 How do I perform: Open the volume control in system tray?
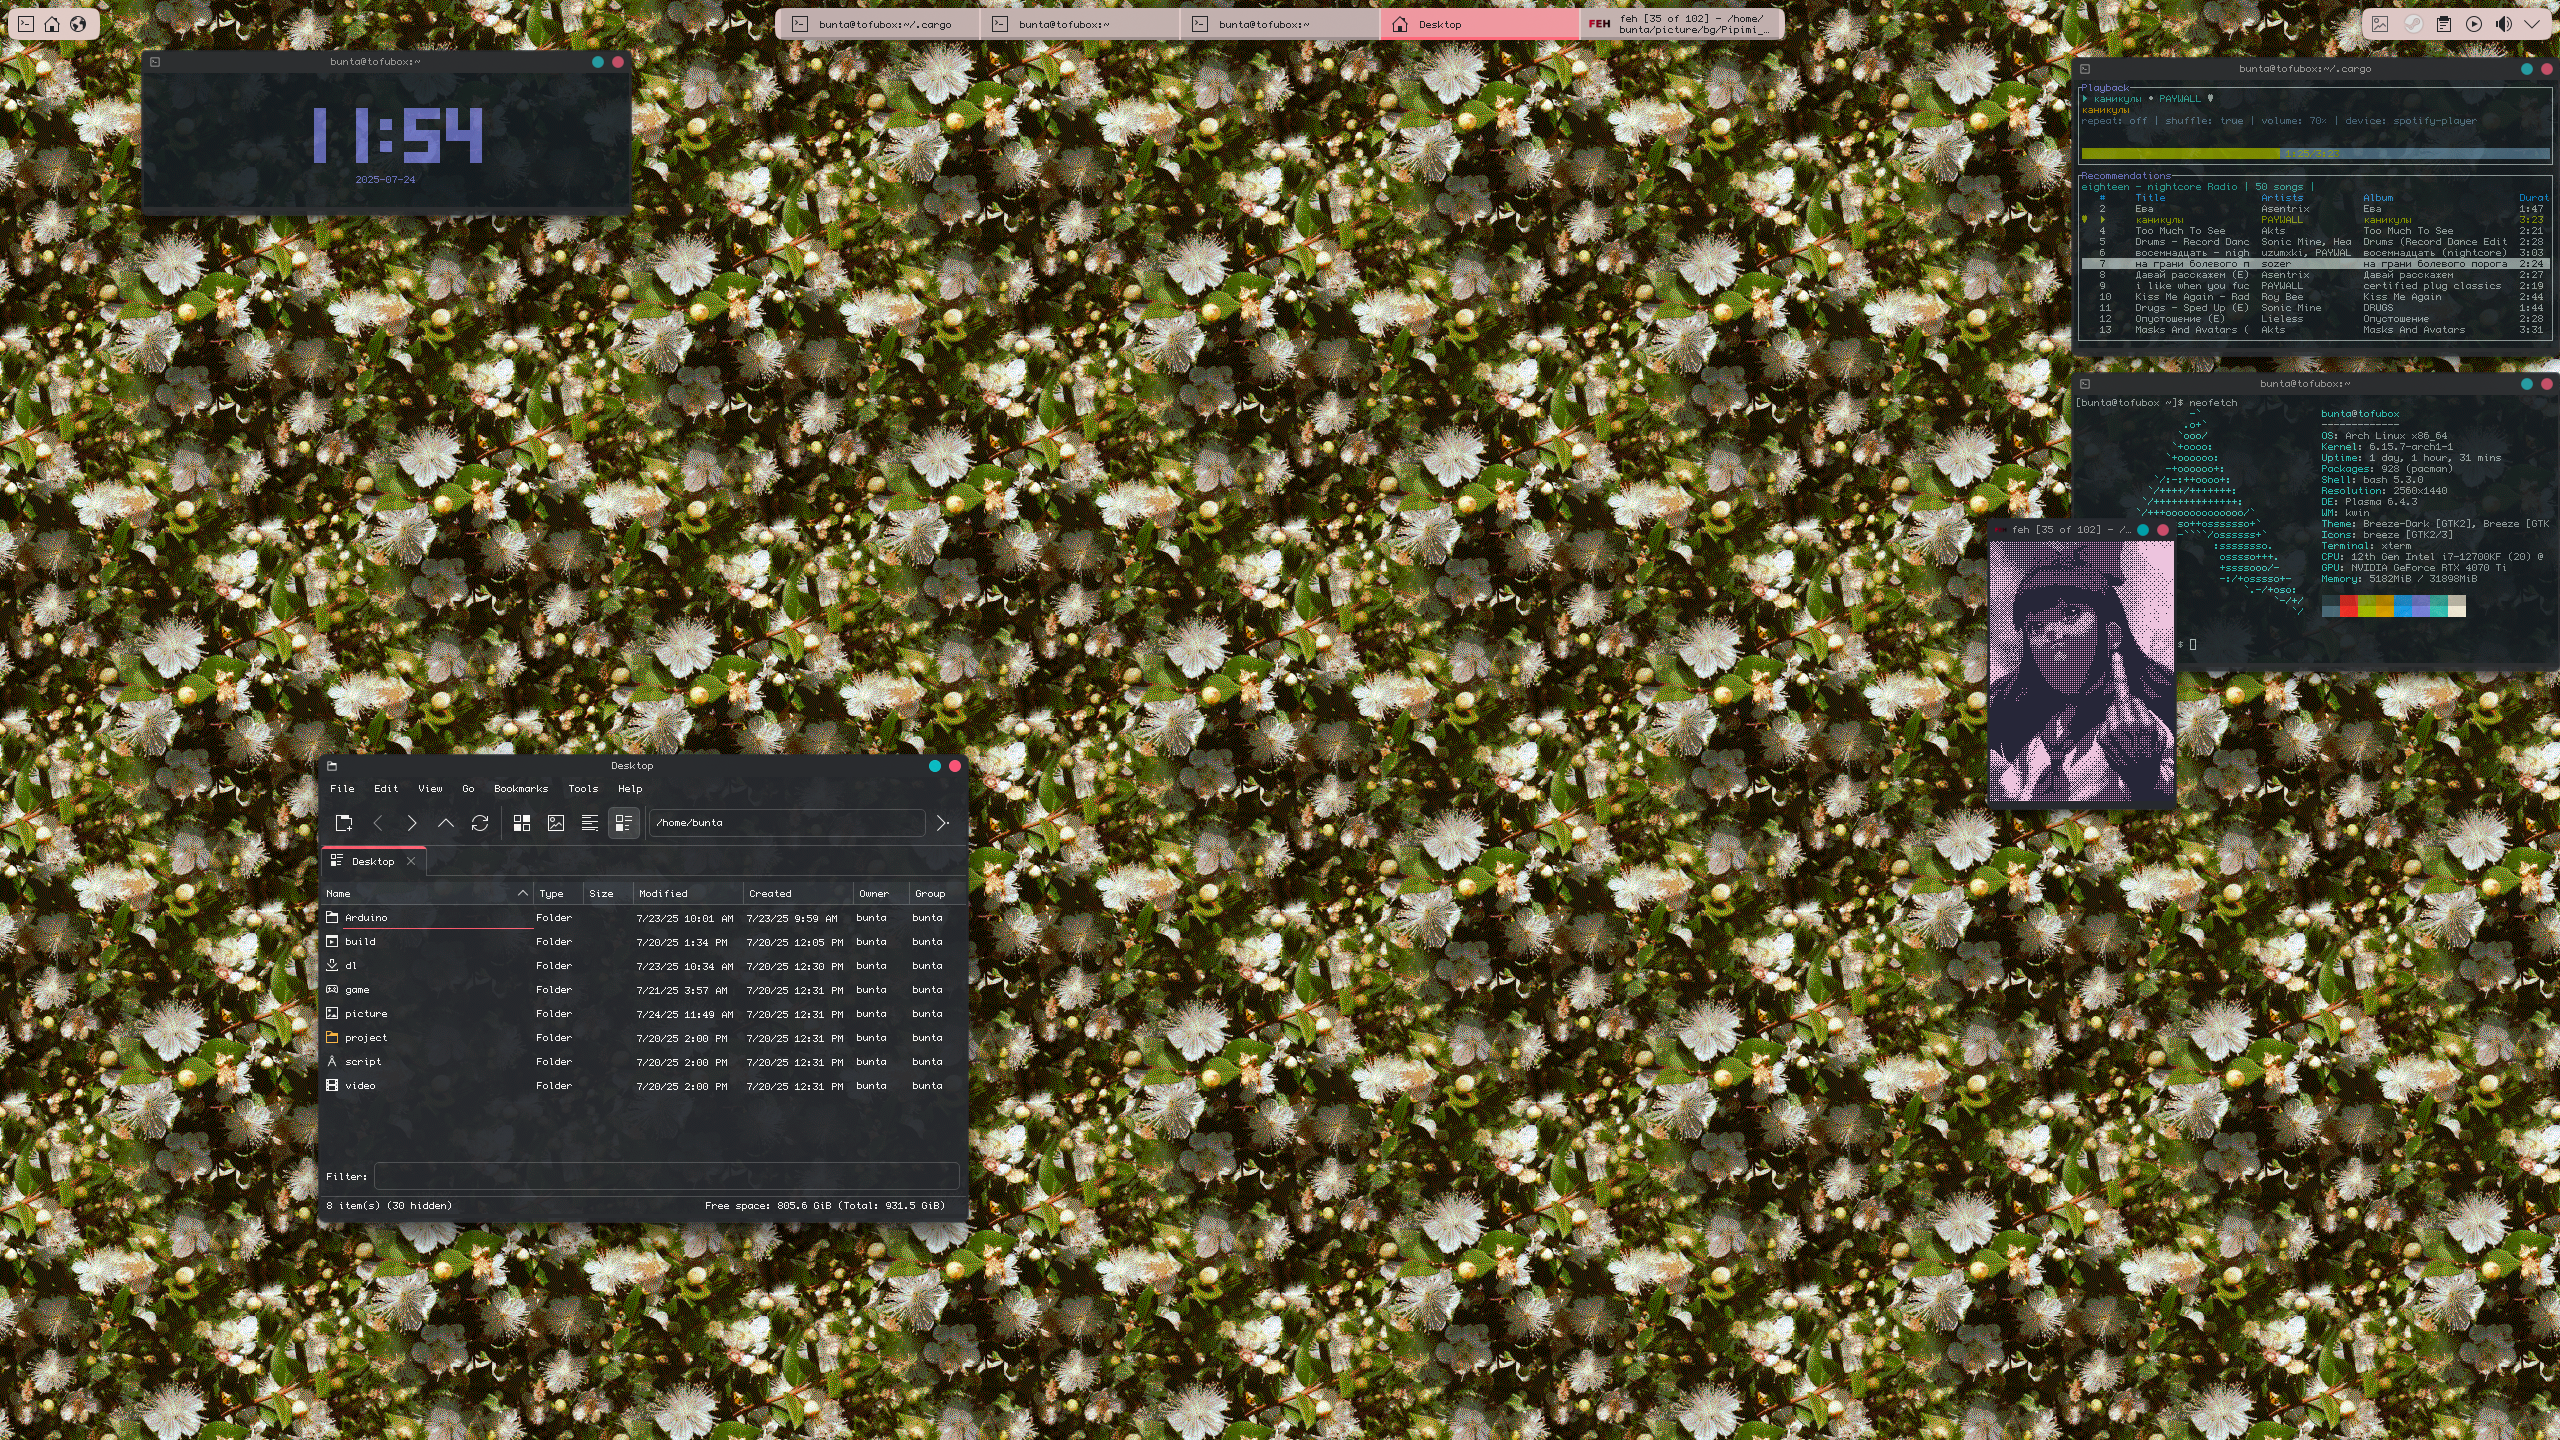coord(2504,24)
